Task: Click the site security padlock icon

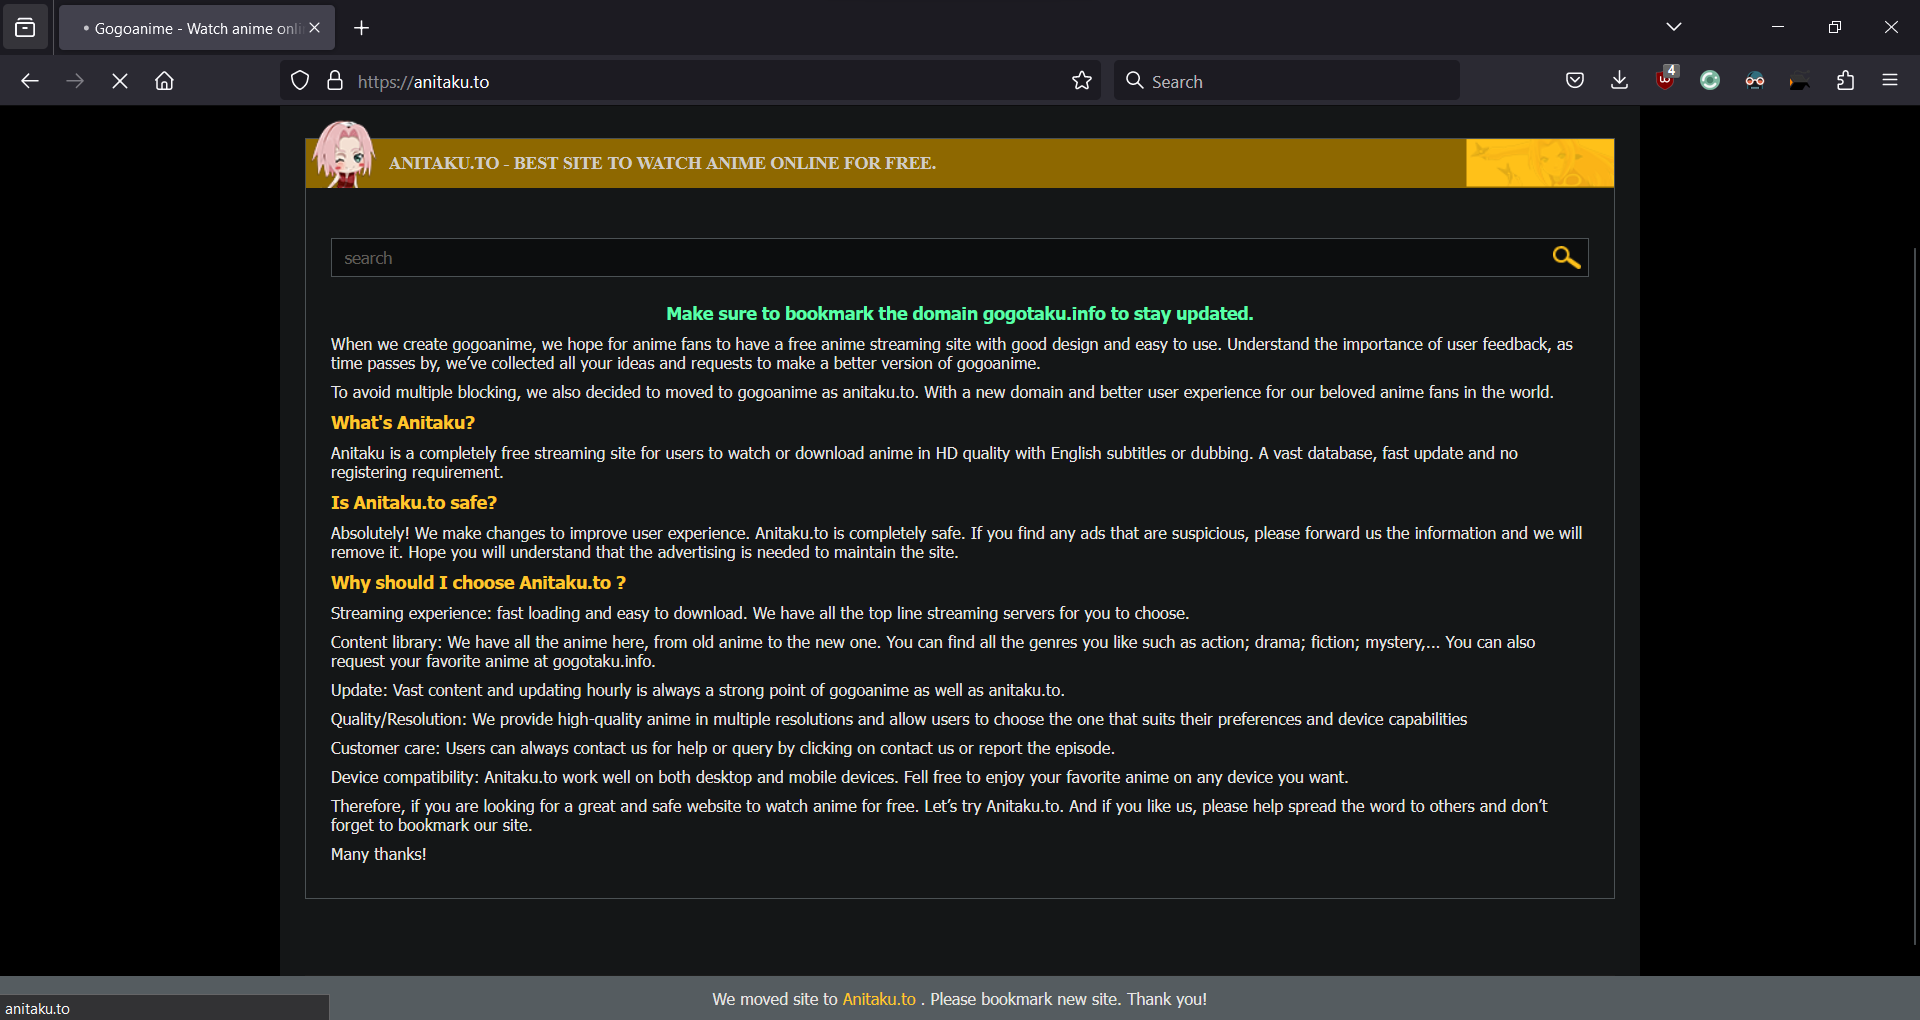Action: point(335,81)
